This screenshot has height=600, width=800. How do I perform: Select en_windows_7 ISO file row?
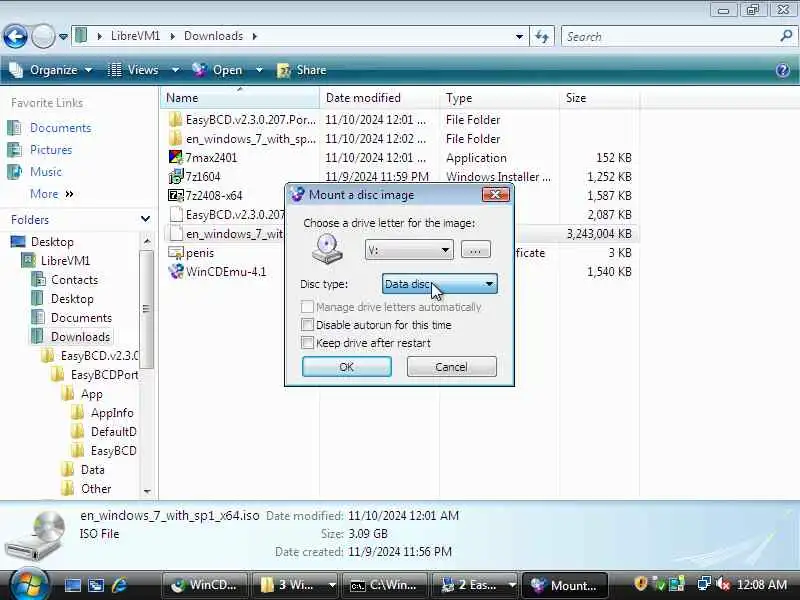point(401,234)
